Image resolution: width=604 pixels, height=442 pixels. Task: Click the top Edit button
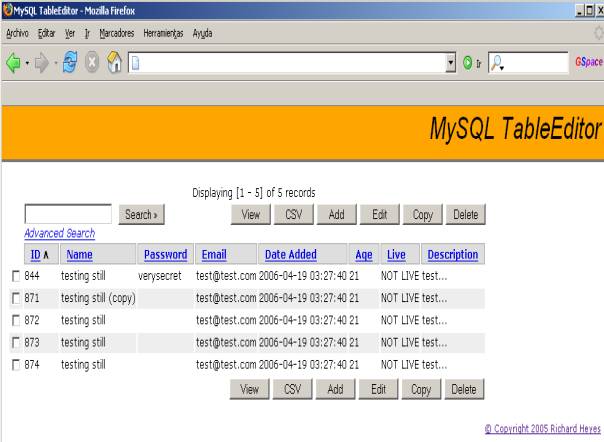379,214
